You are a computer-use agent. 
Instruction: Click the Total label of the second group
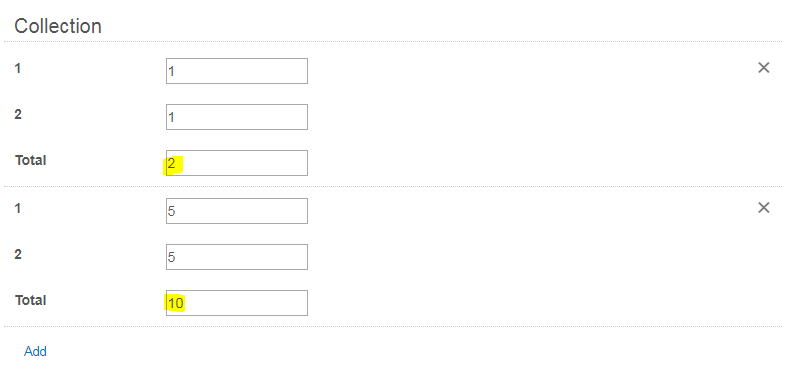point(31,300)
